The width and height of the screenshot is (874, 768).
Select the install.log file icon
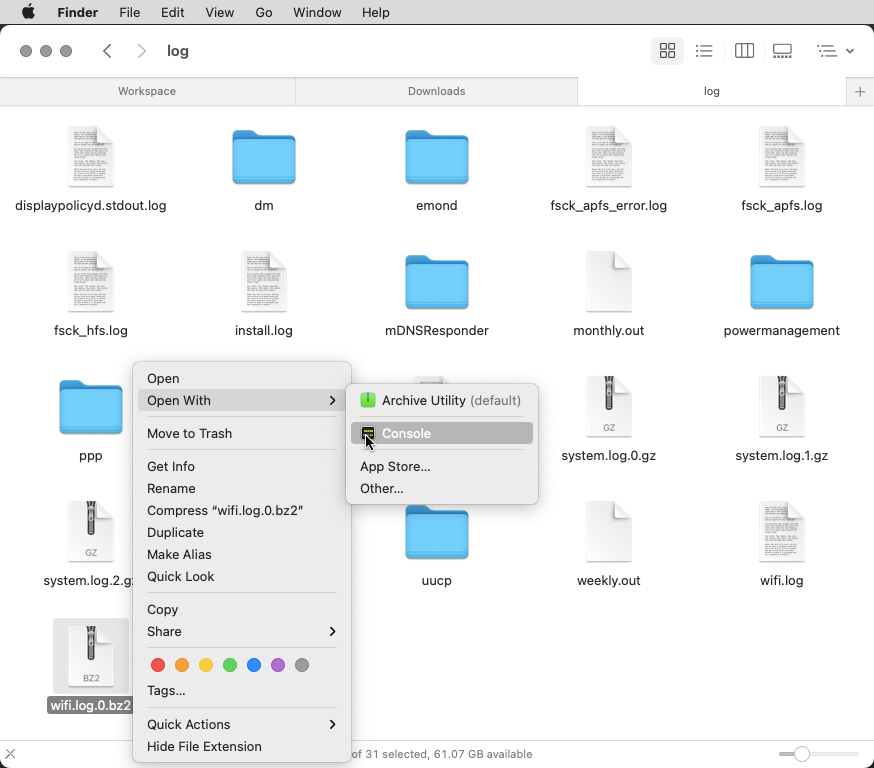tap(264, 282)
